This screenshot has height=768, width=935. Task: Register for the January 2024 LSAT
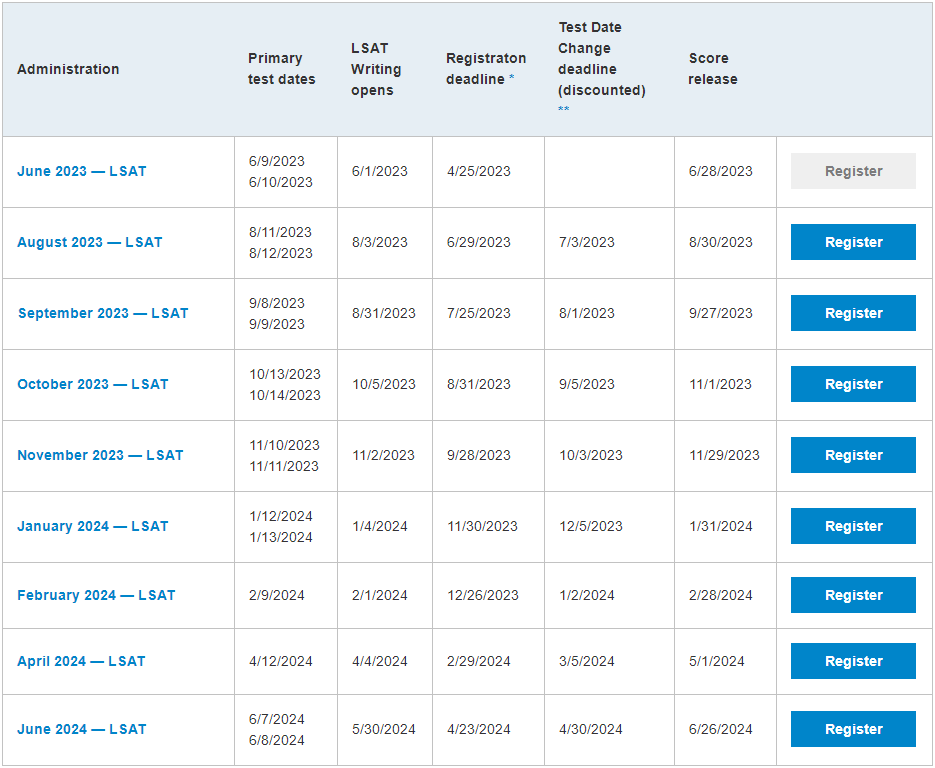pos(853,526)
